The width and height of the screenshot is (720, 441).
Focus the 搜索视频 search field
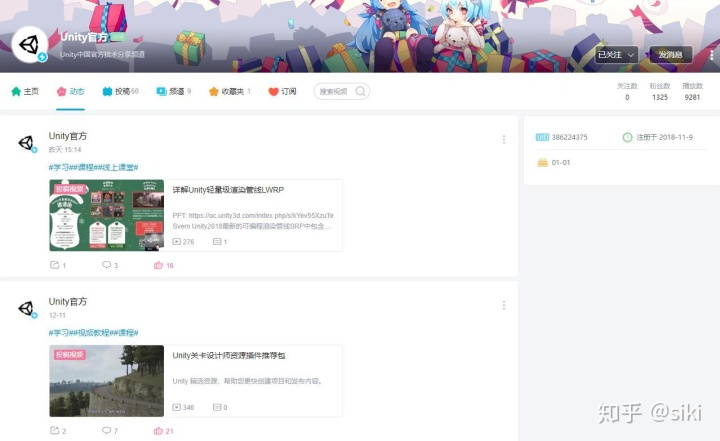[342, 91]
